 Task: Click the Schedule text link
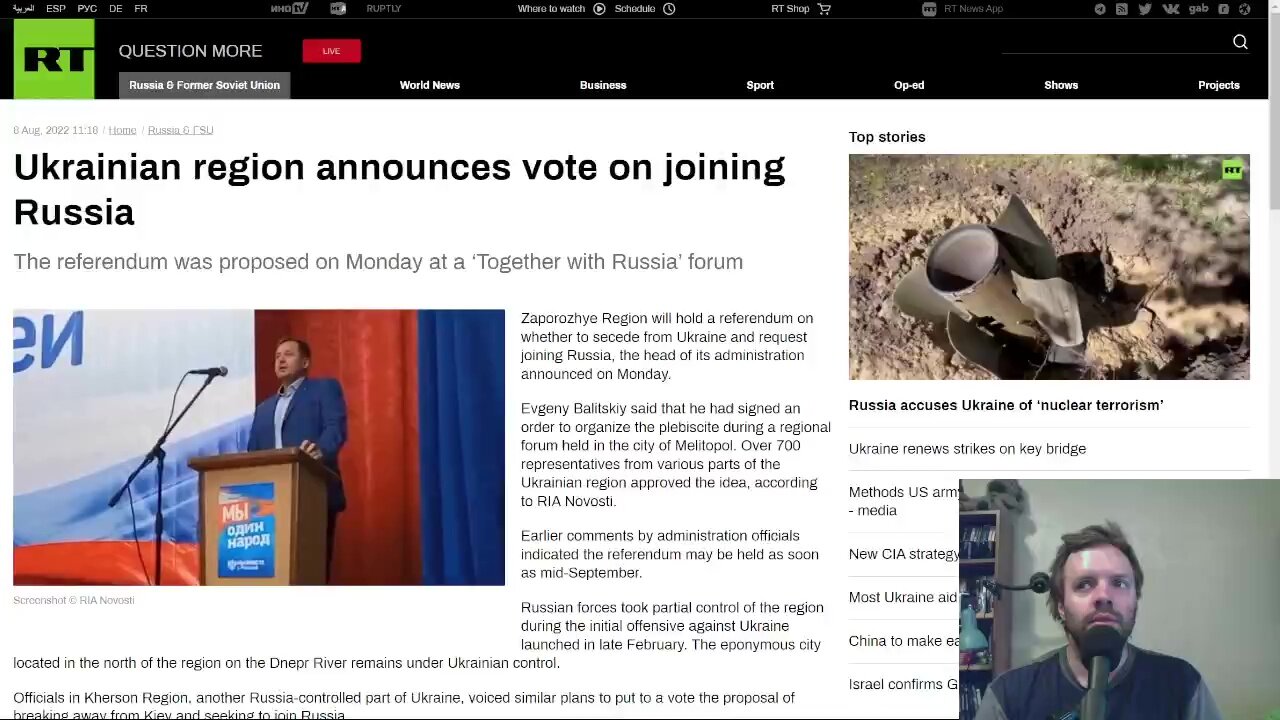point(635,9)
